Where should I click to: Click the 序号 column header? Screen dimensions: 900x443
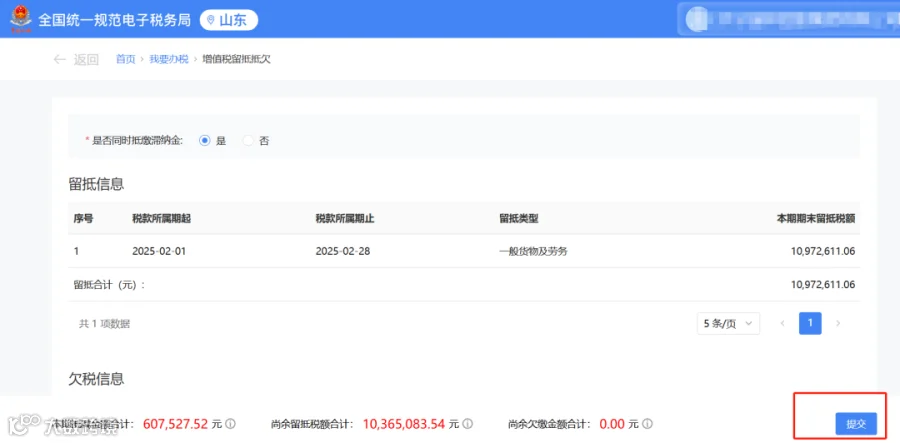[83, 219]
